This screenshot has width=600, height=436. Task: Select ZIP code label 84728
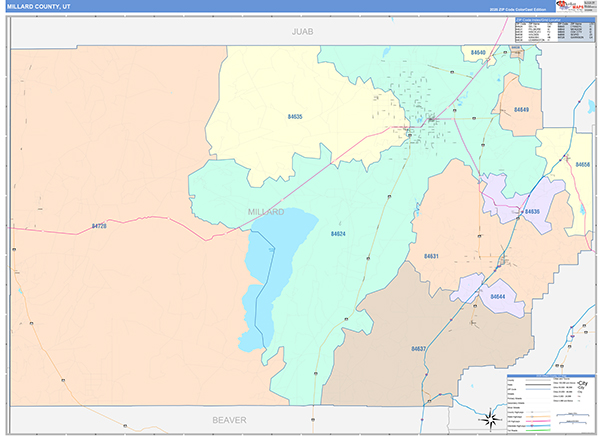click(x=99, y=226)
